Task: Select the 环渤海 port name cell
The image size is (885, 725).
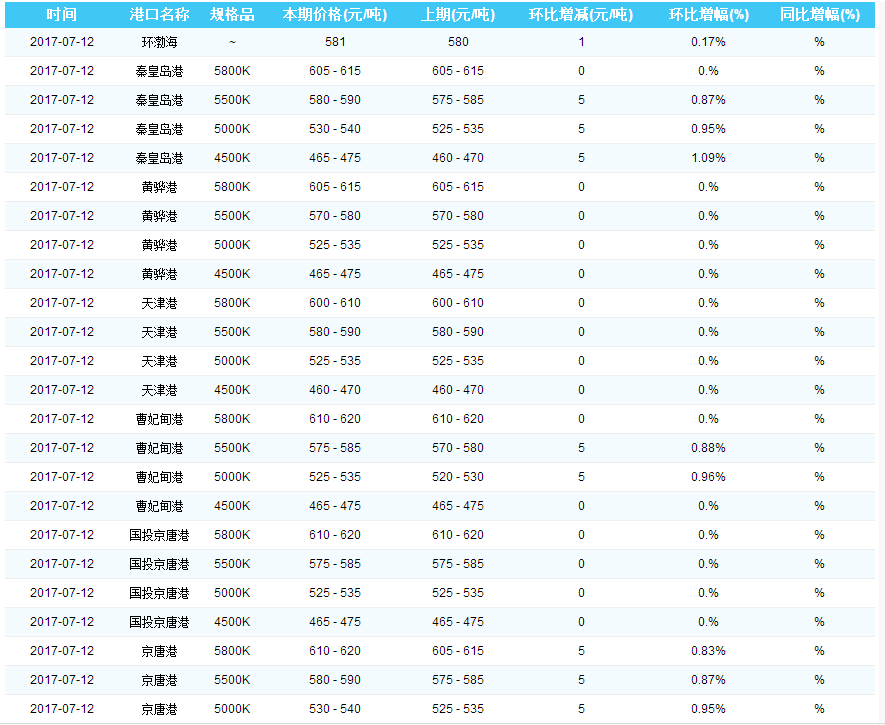Action: click(x=159, y=42)
